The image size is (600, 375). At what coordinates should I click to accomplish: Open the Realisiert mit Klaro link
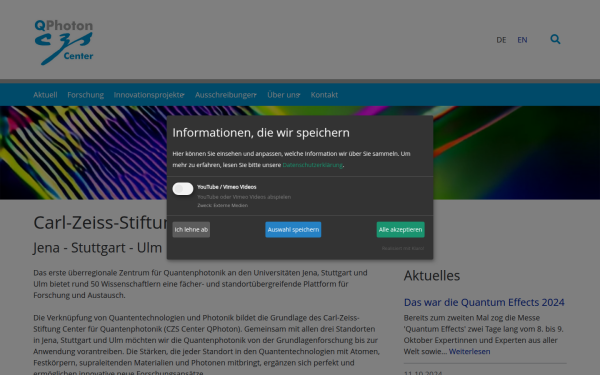pos(403,248)
